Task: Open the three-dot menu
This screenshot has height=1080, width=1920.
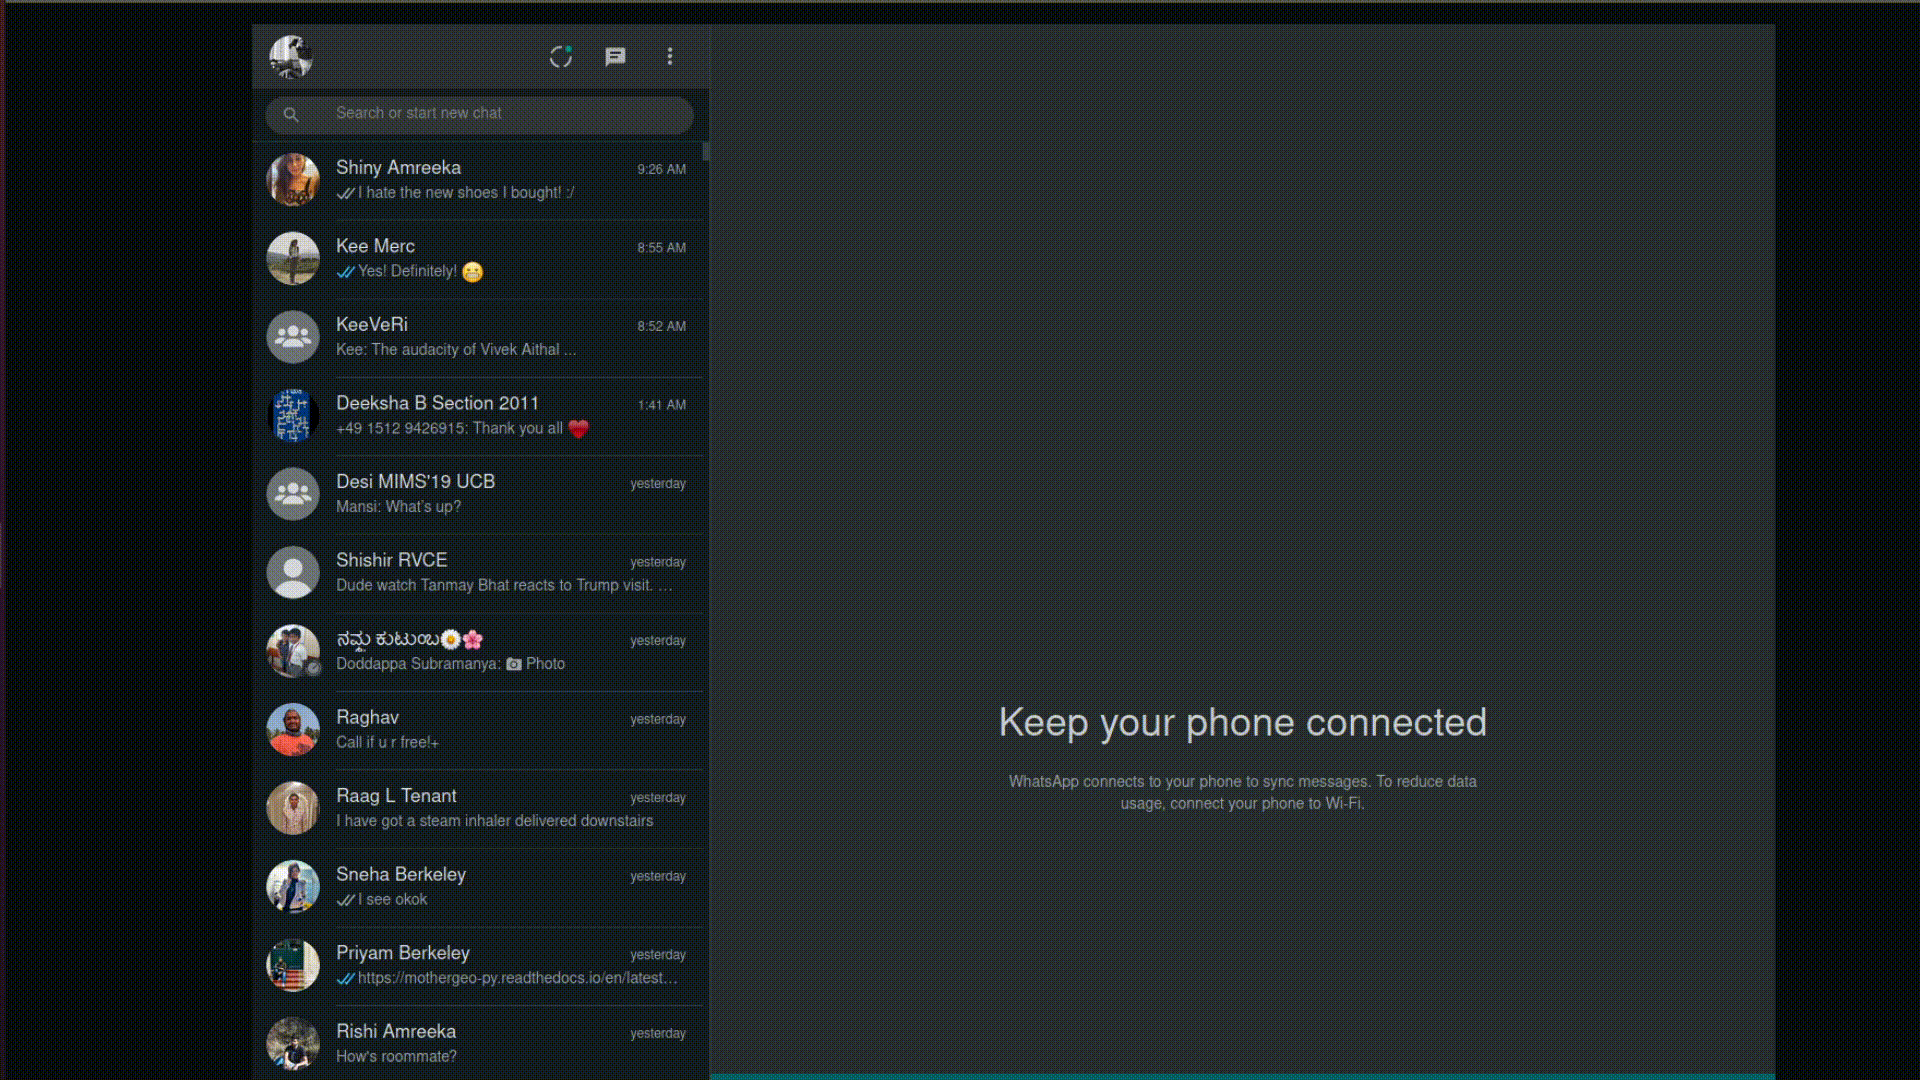Action: coord(670,57)
